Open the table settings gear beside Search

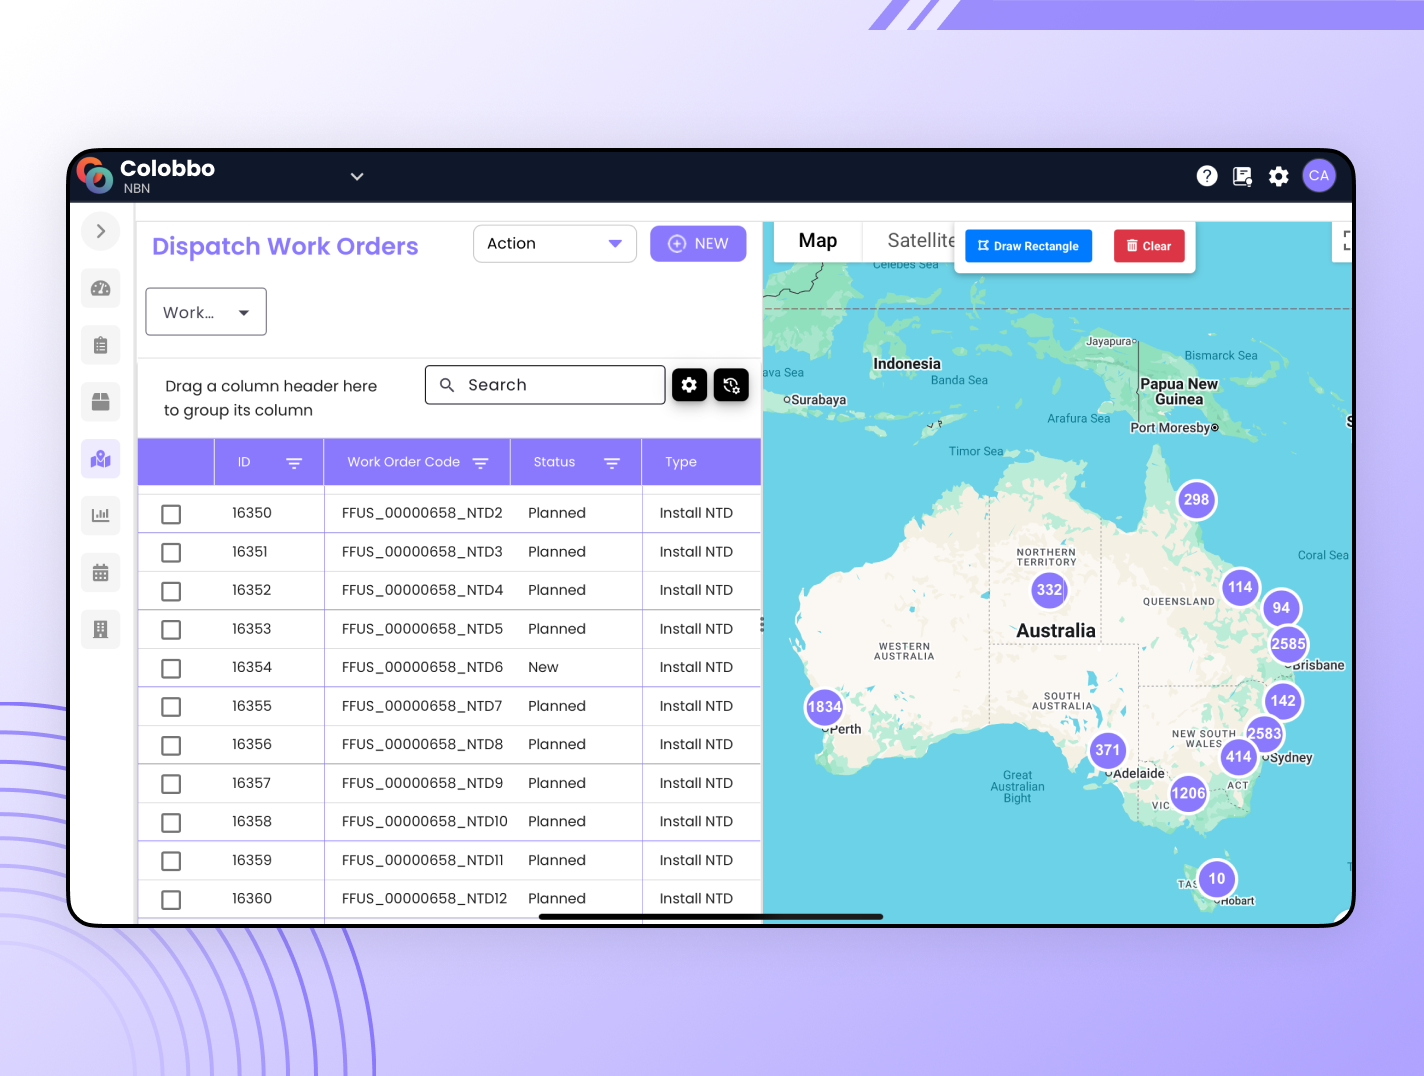[x=689, y=385]
